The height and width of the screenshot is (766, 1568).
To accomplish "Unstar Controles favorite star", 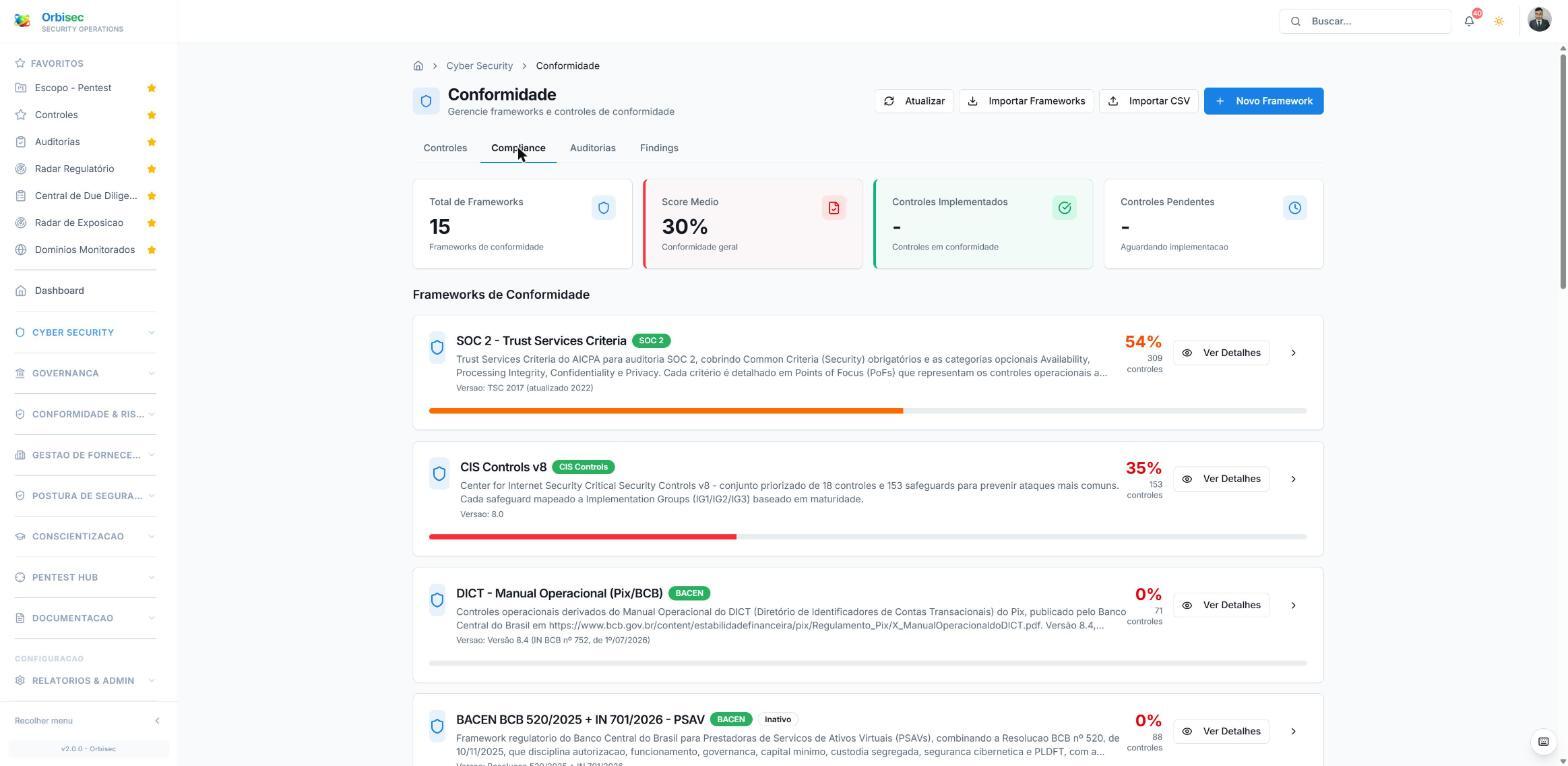I will tap(152, 115).
